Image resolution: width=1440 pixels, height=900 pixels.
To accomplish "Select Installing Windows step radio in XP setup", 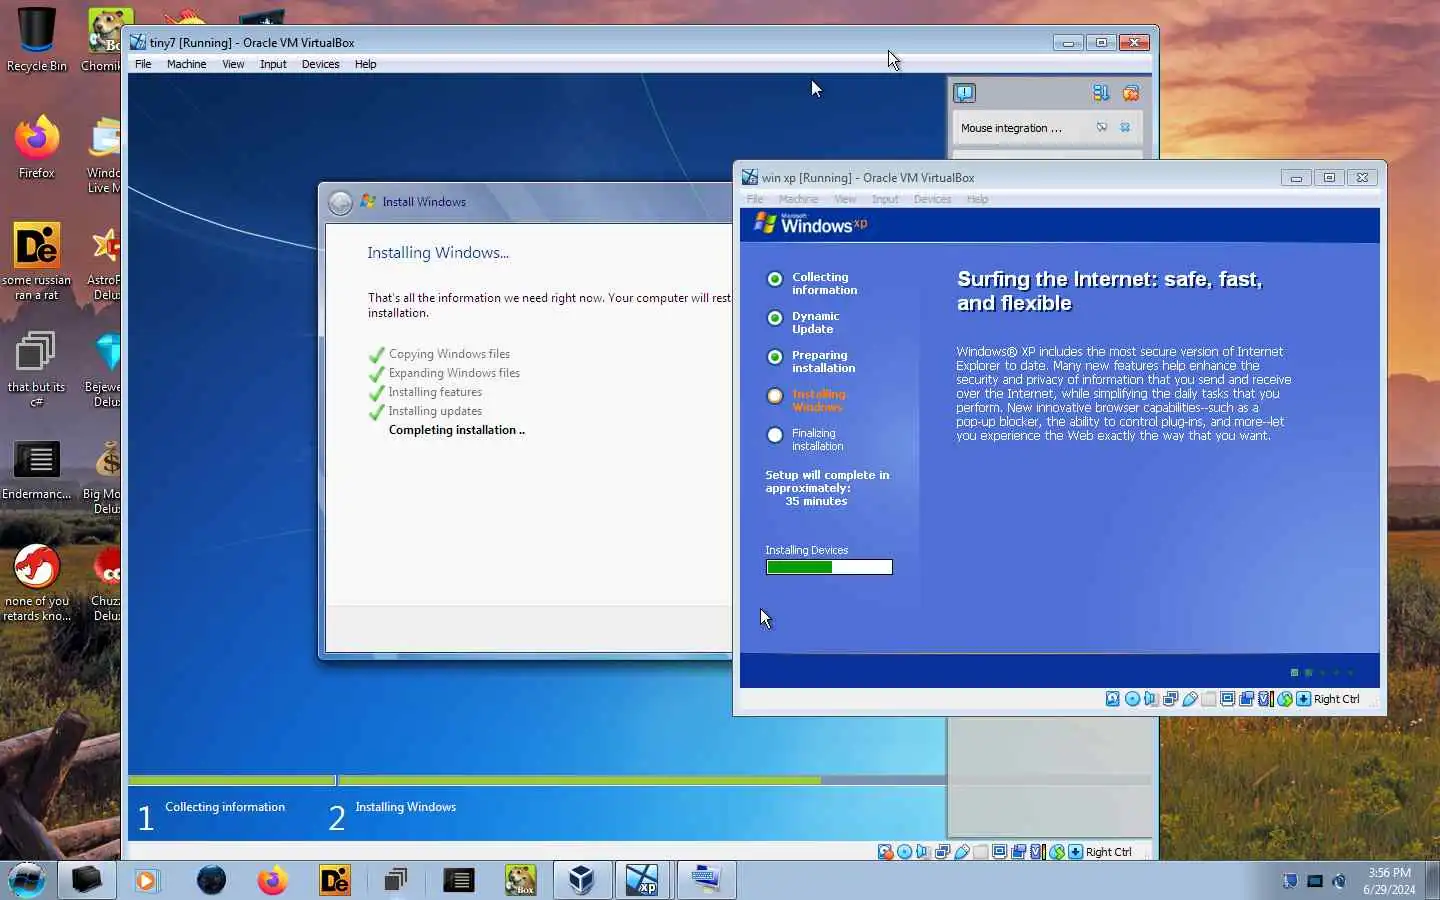I will [x=775, y=396].
